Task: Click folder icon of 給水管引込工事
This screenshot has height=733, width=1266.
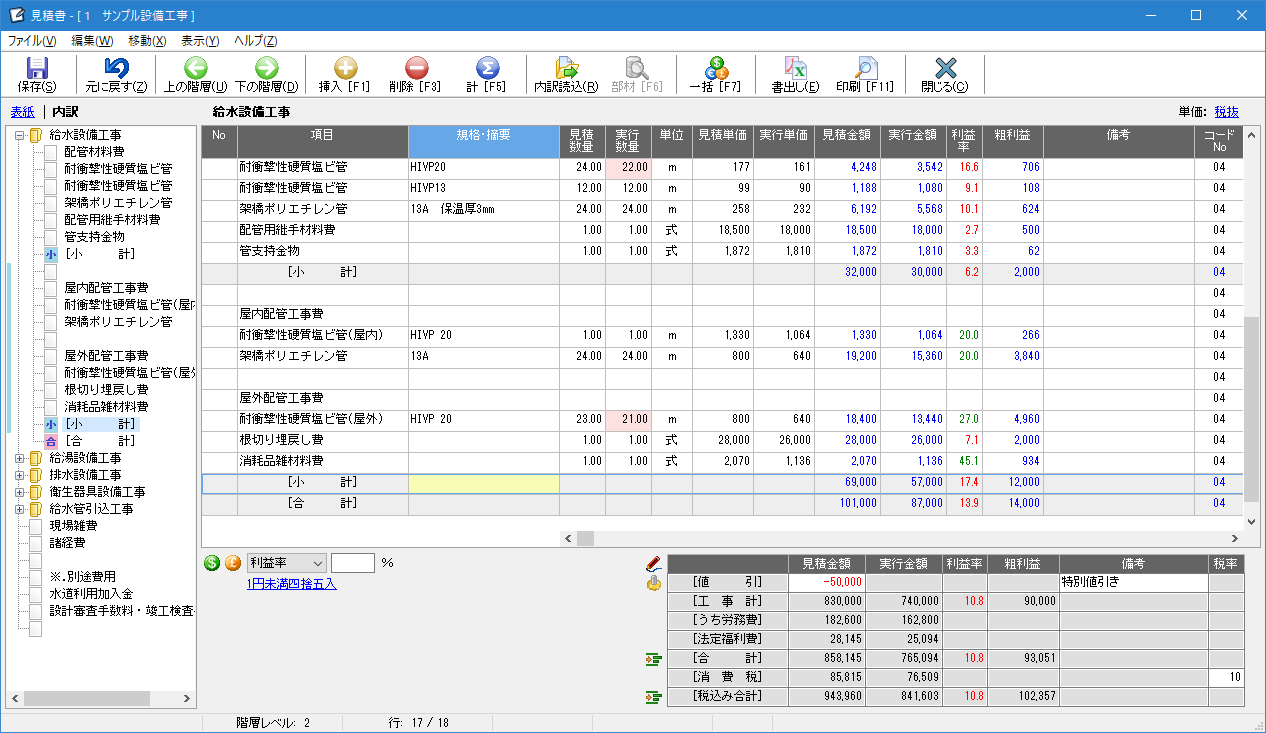Action: (x=36, y=509)
